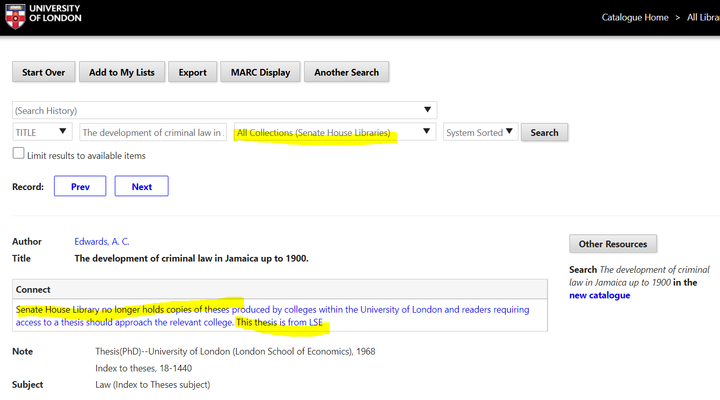
Task: Click the Index to theses, 18-1440 text
Action: point(144,368)
